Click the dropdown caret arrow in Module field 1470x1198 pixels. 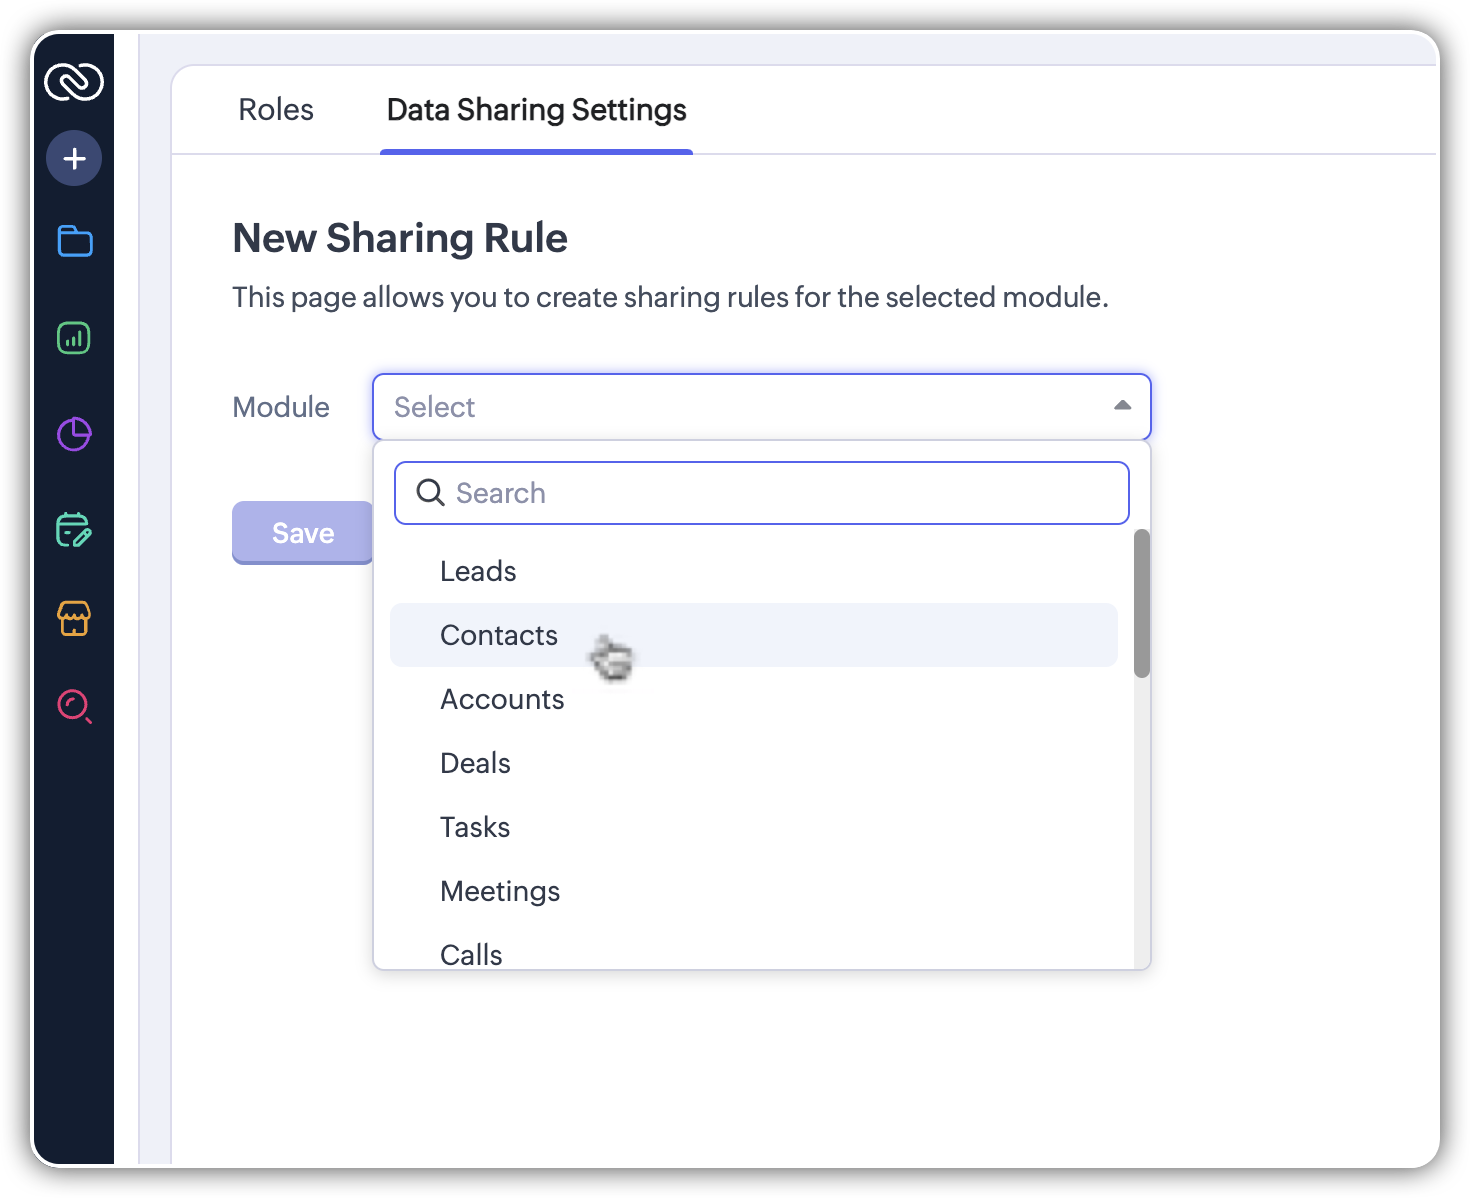pyautogui.click(x=1122, y=406)
